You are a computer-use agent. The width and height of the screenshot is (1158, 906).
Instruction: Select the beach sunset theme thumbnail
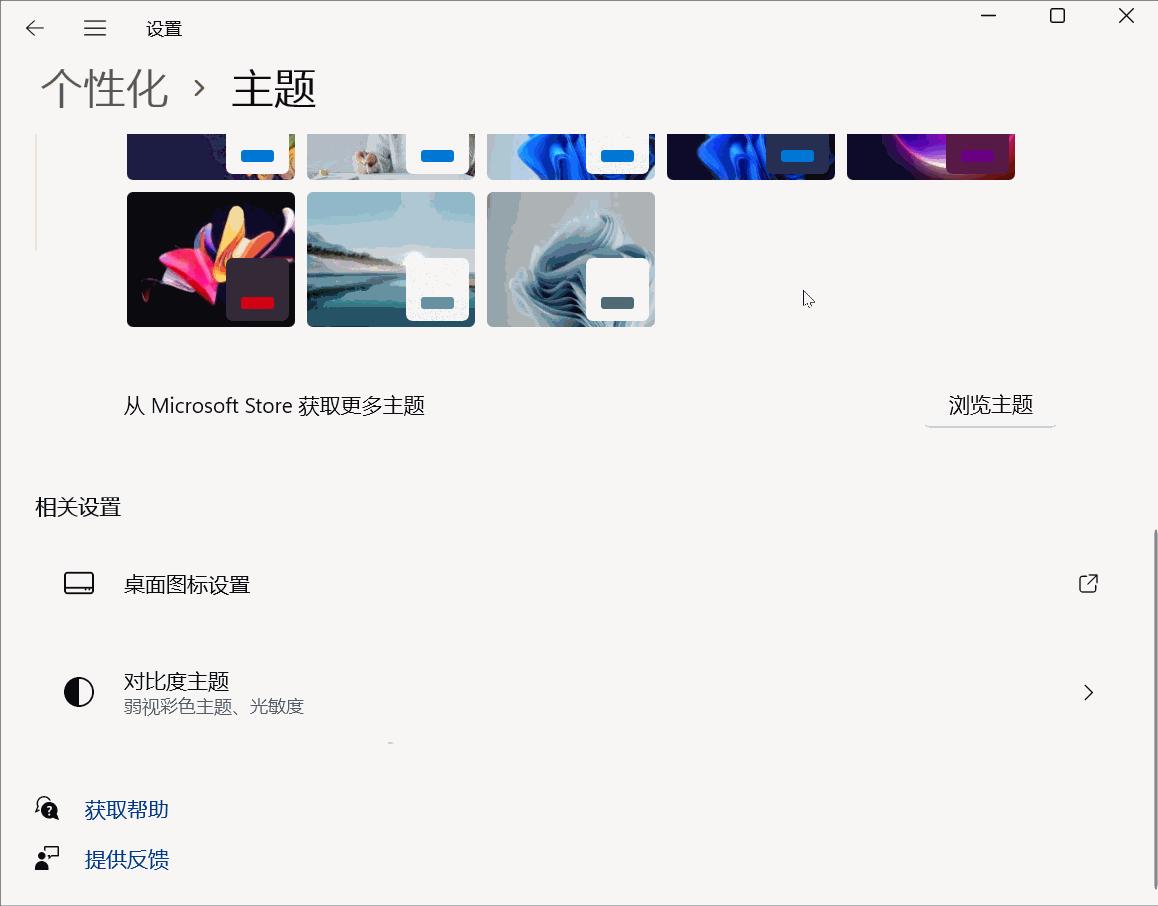click(x=390, y=259)
